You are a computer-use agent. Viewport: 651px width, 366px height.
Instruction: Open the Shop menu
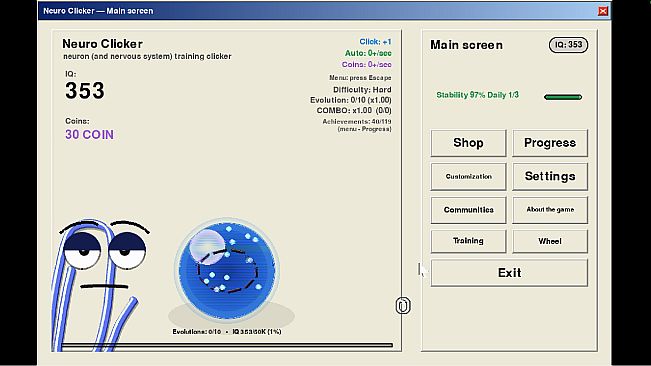click(x=468, y=143)
